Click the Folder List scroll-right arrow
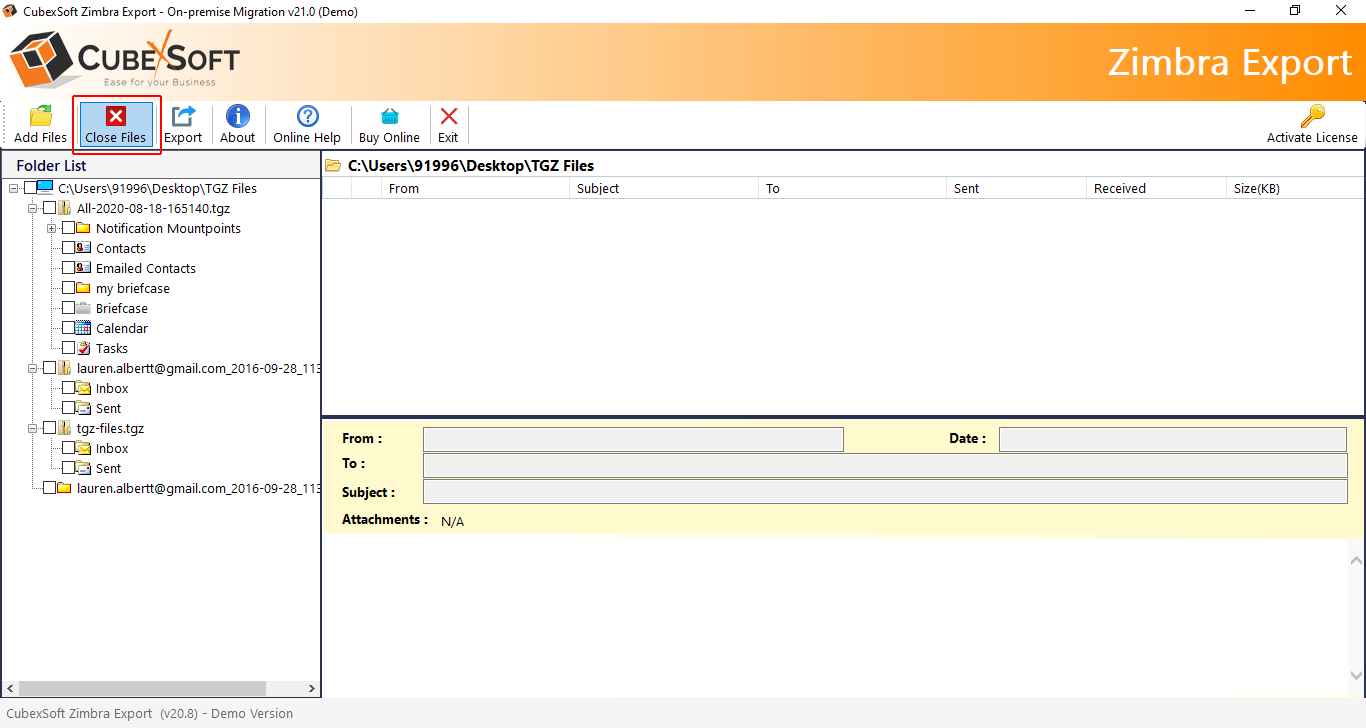Screen dimensions: 1366x728 click(x=311, y=689)
